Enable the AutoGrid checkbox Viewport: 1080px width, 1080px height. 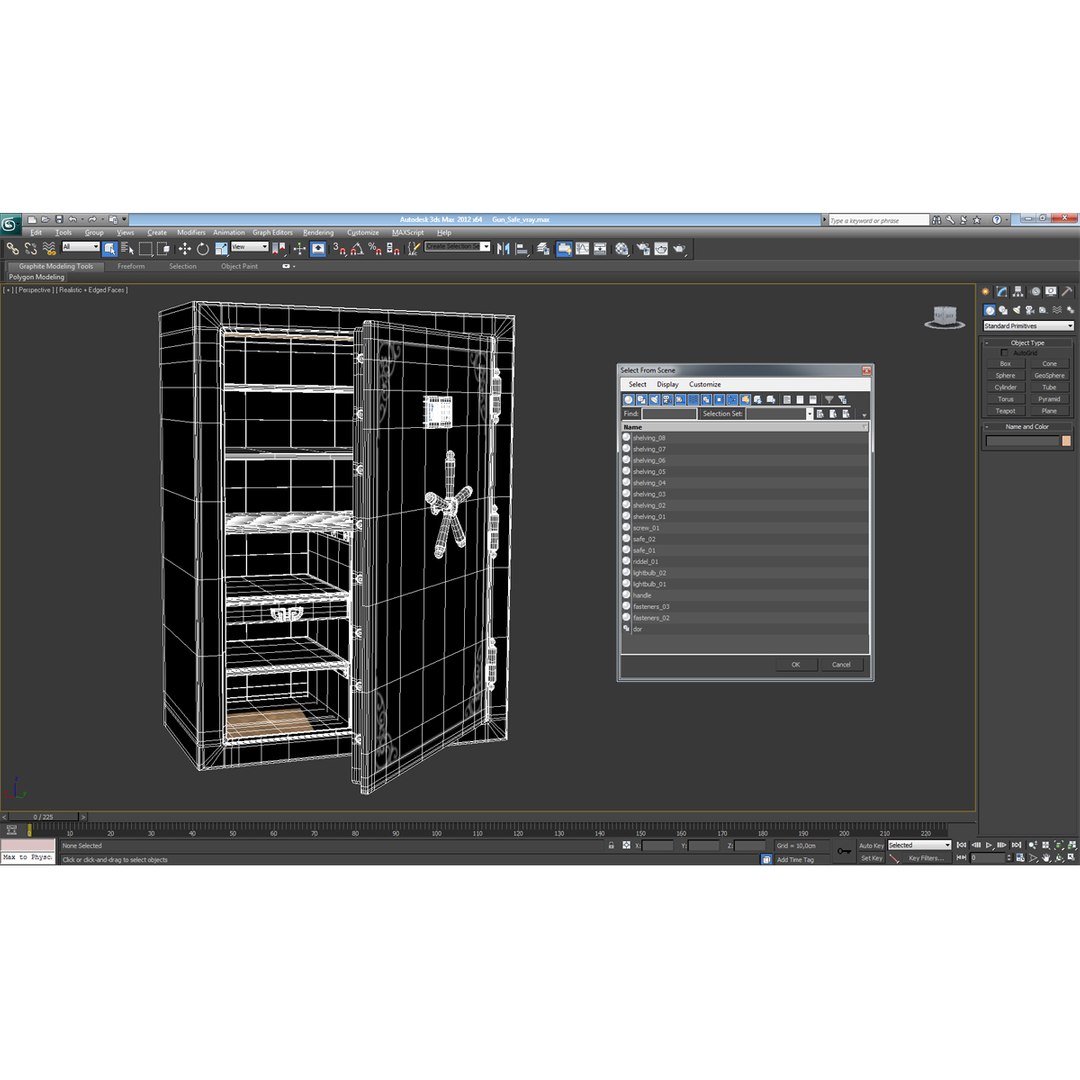1004,353
